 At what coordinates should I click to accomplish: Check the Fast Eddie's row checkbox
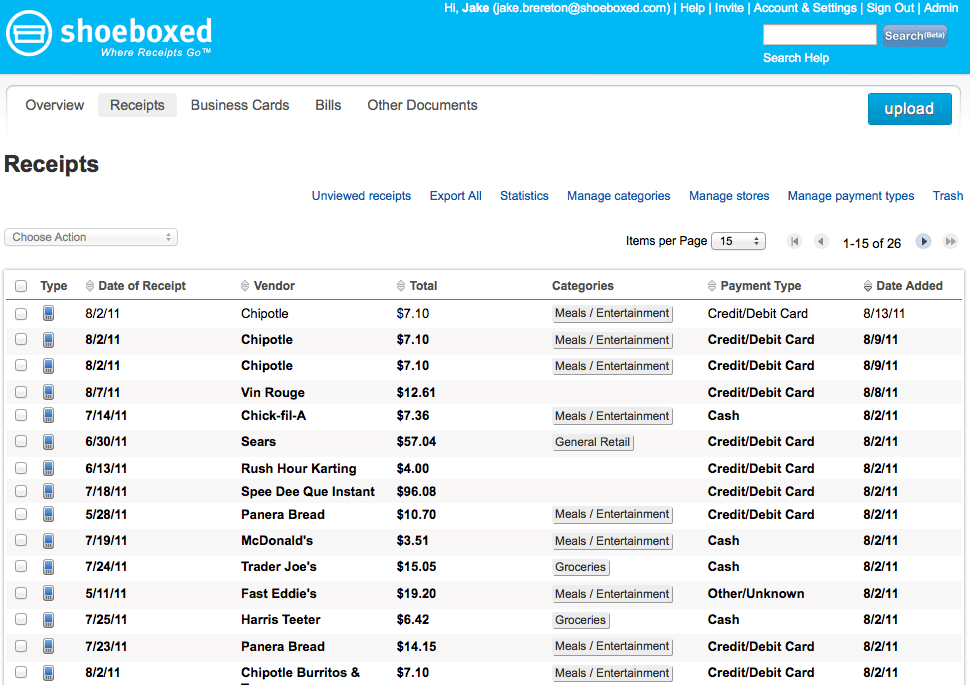(21, 593)
